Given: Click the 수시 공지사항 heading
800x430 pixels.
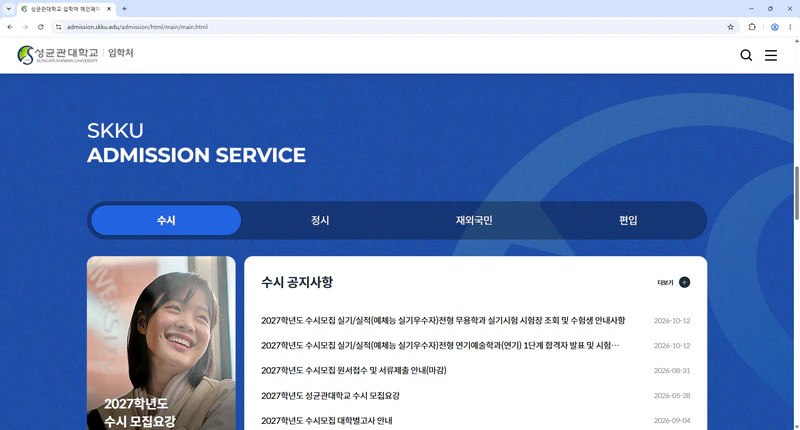Looking at the screenshot, I should pos(297,282).
